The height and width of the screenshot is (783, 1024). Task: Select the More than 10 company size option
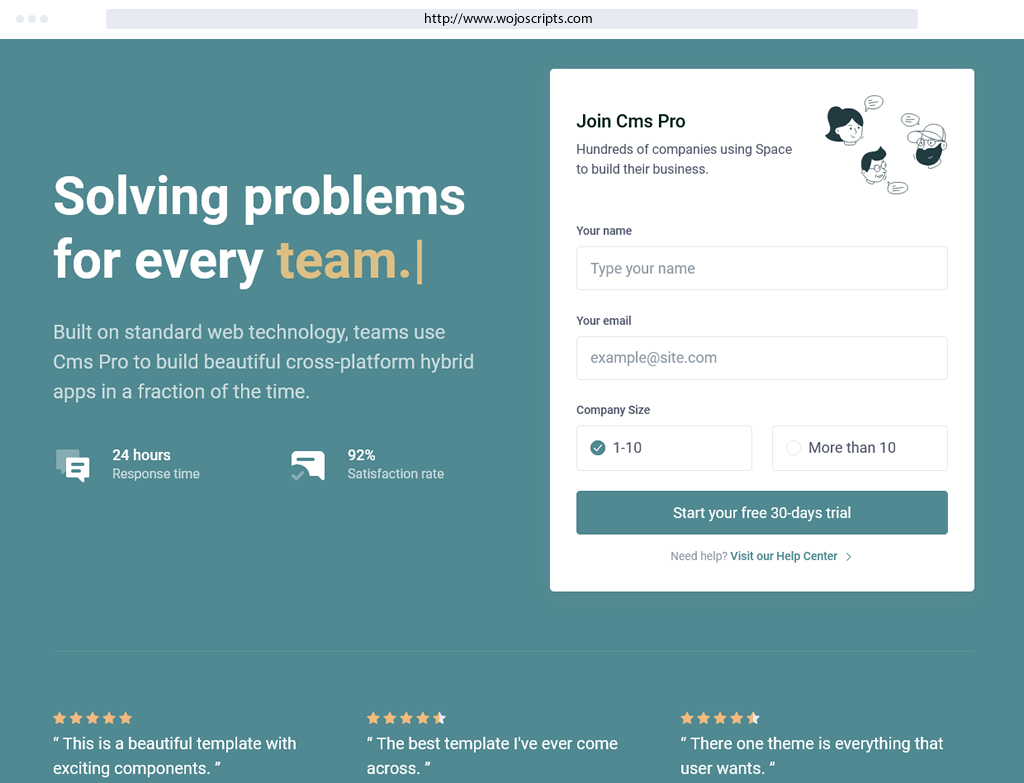point(859,448)
